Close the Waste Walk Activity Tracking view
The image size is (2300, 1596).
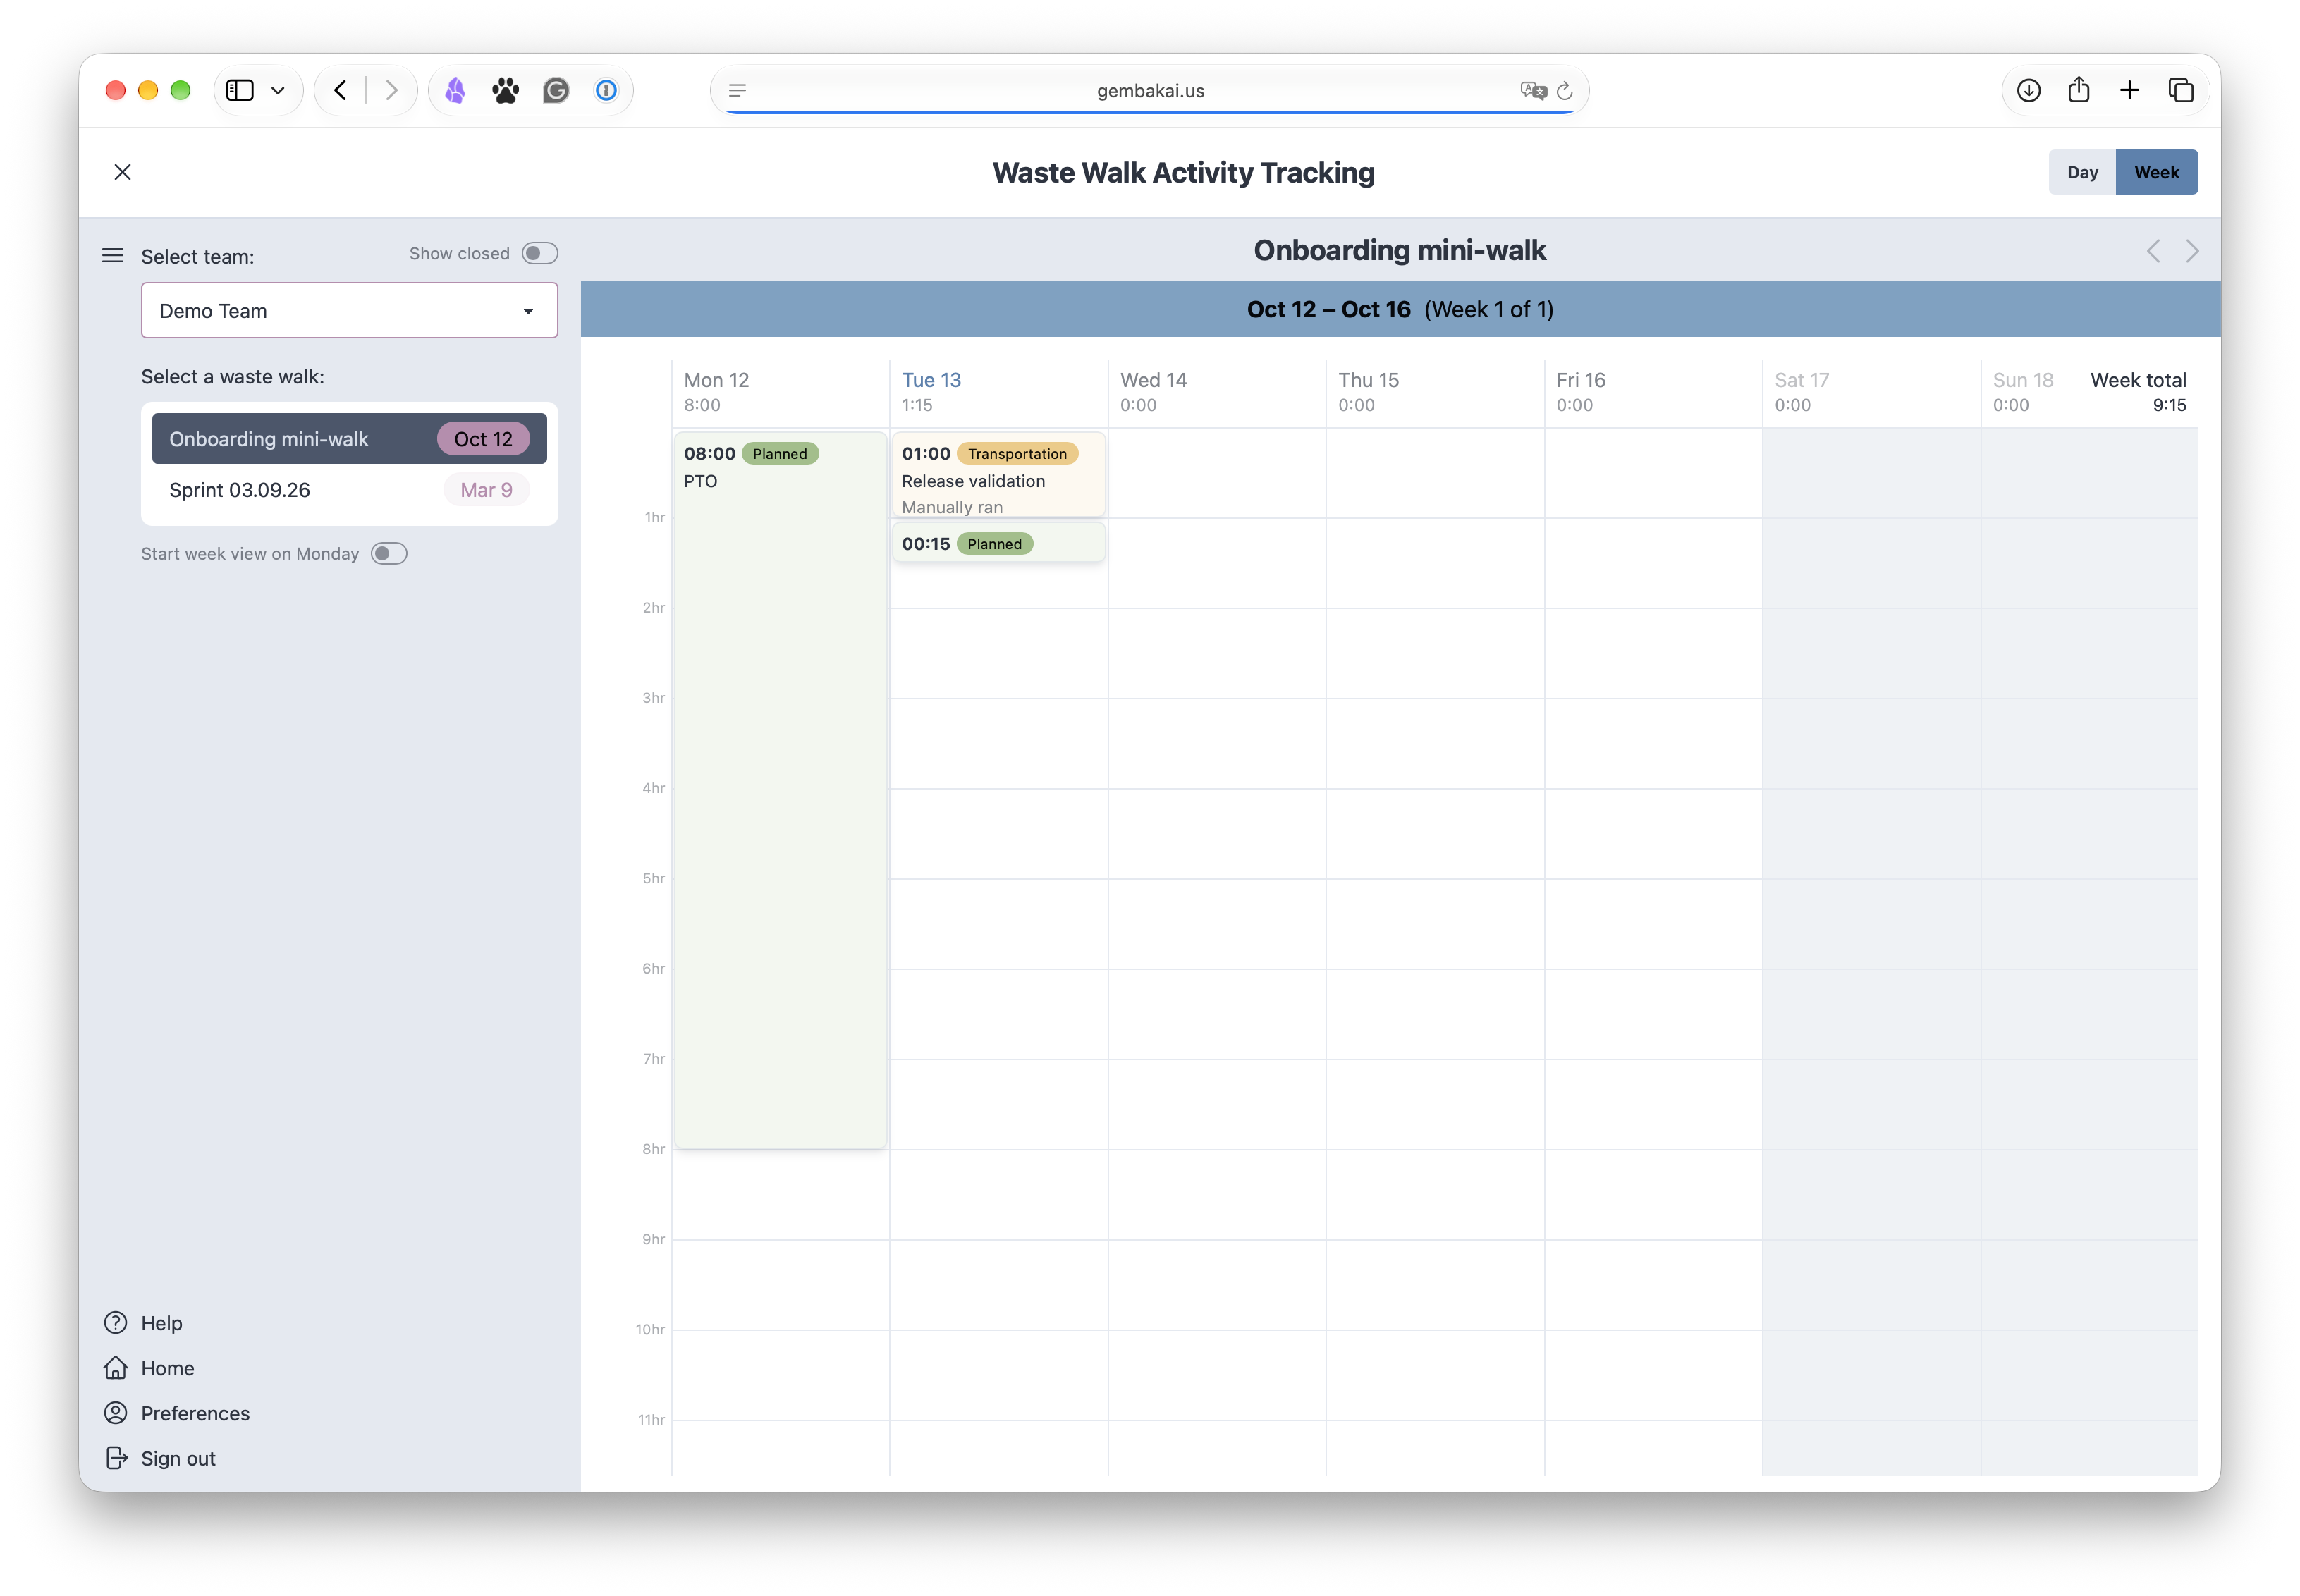click(123, 172)
